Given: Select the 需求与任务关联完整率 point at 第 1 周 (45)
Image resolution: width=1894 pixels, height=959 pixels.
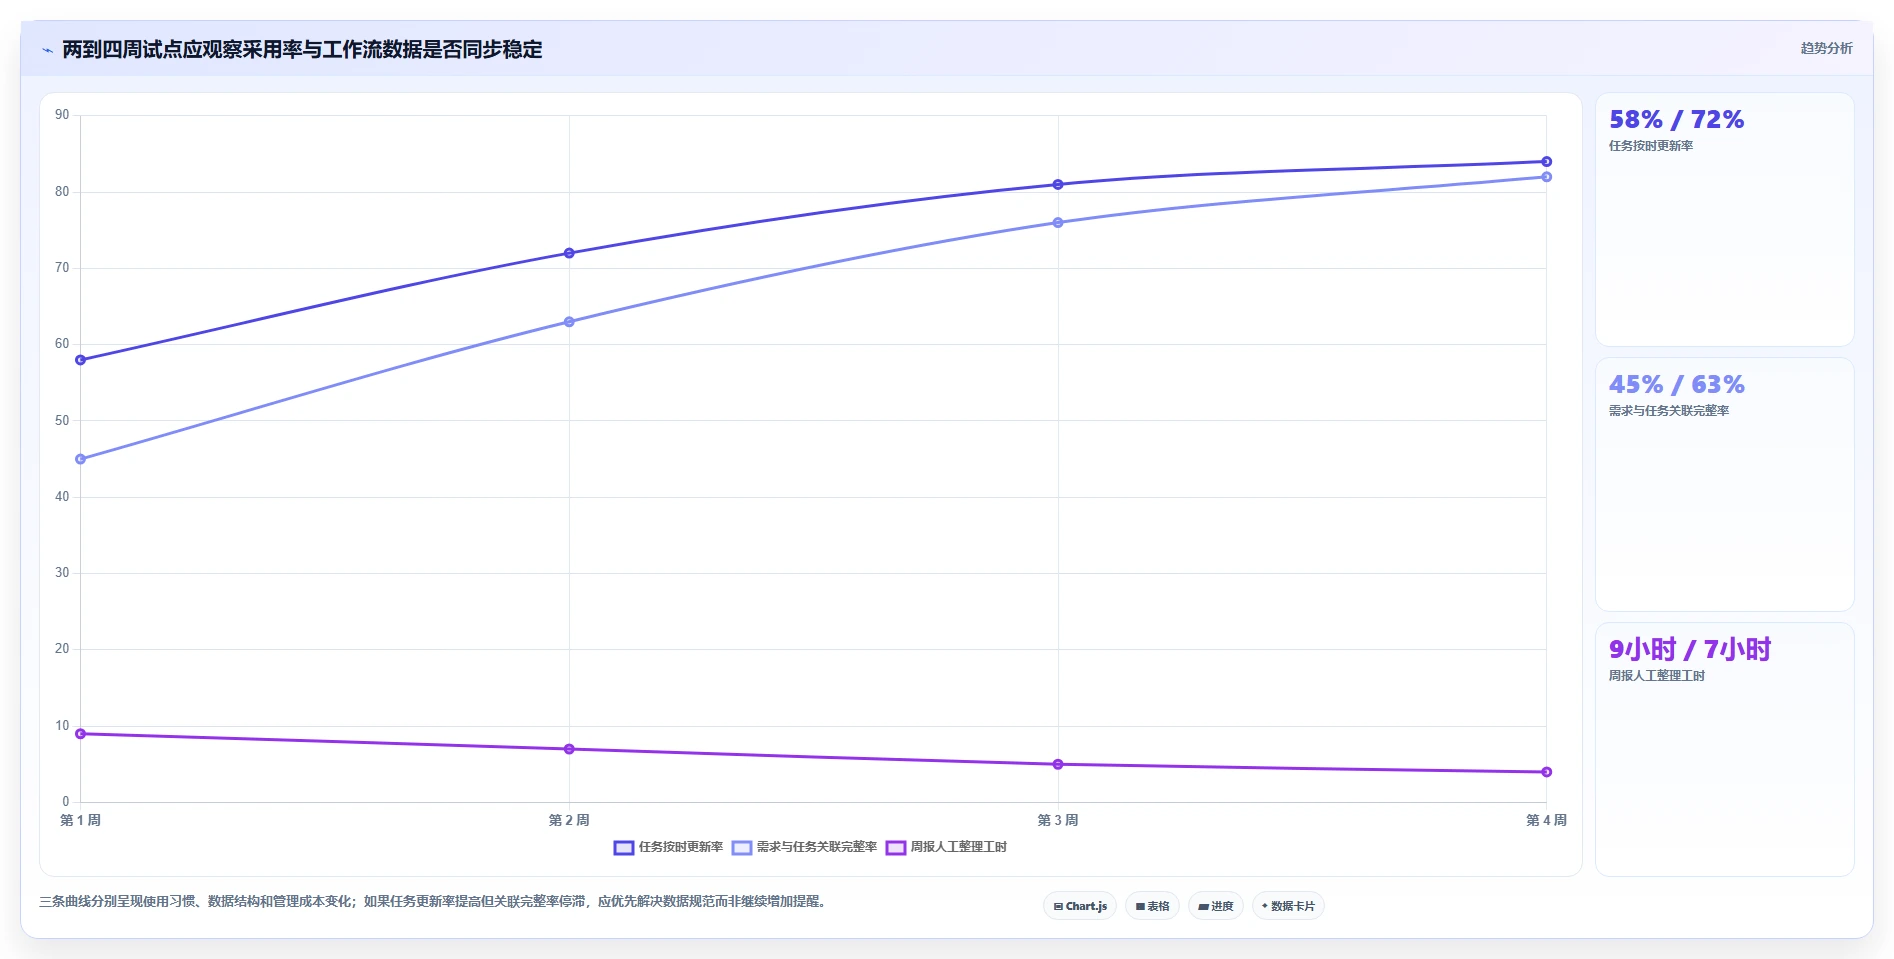Looking at the screenshot, I should pyautogui.click(x=81, y=459).
